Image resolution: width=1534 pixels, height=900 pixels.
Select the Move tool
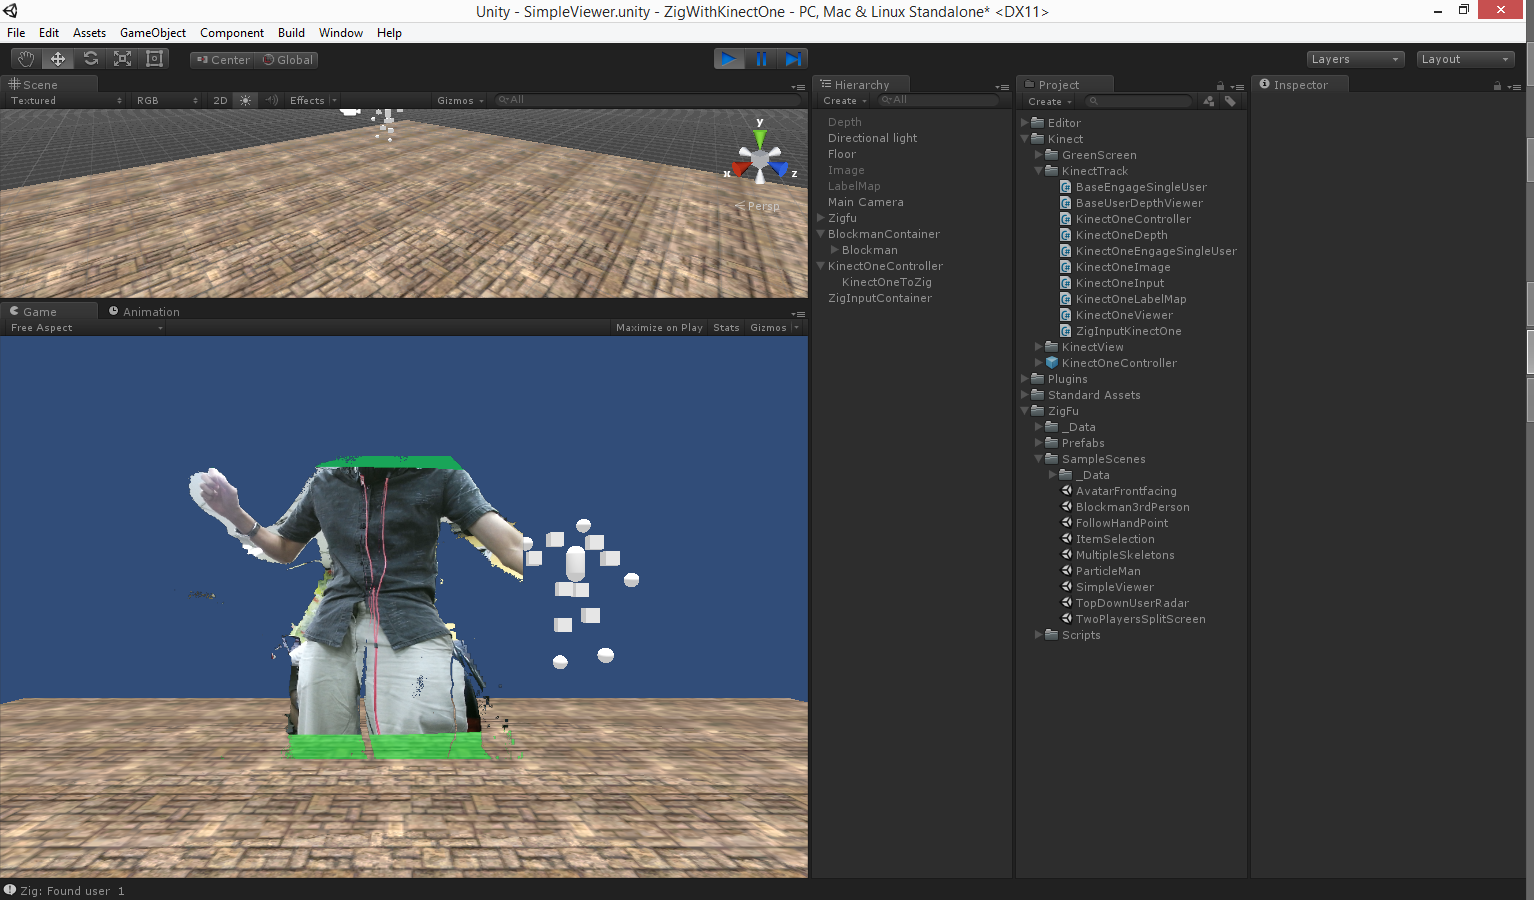(x=58, y=59)
